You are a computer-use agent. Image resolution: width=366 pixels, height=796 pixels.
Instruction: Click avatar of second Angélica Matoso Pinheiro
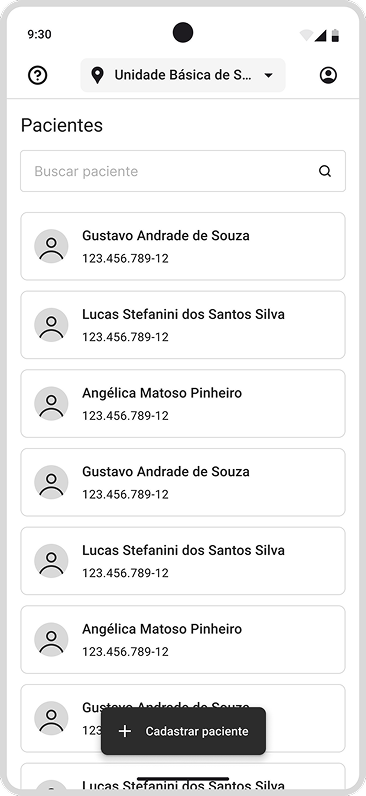point(51,640)
